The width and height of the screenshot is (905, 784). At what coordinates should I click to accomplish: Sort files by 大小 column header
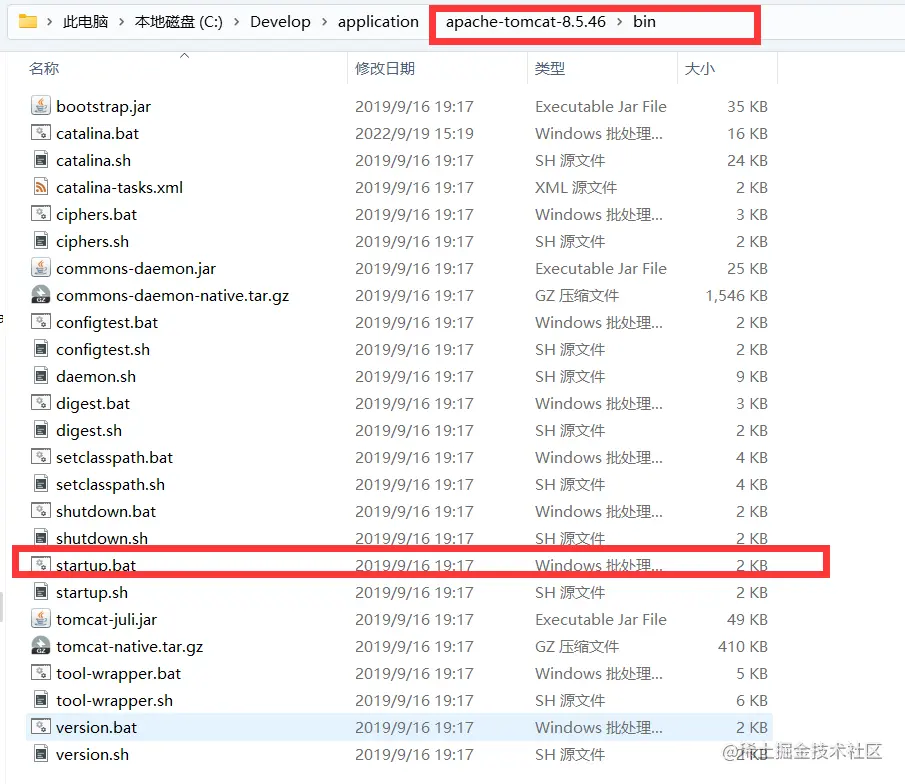[700, 68]
